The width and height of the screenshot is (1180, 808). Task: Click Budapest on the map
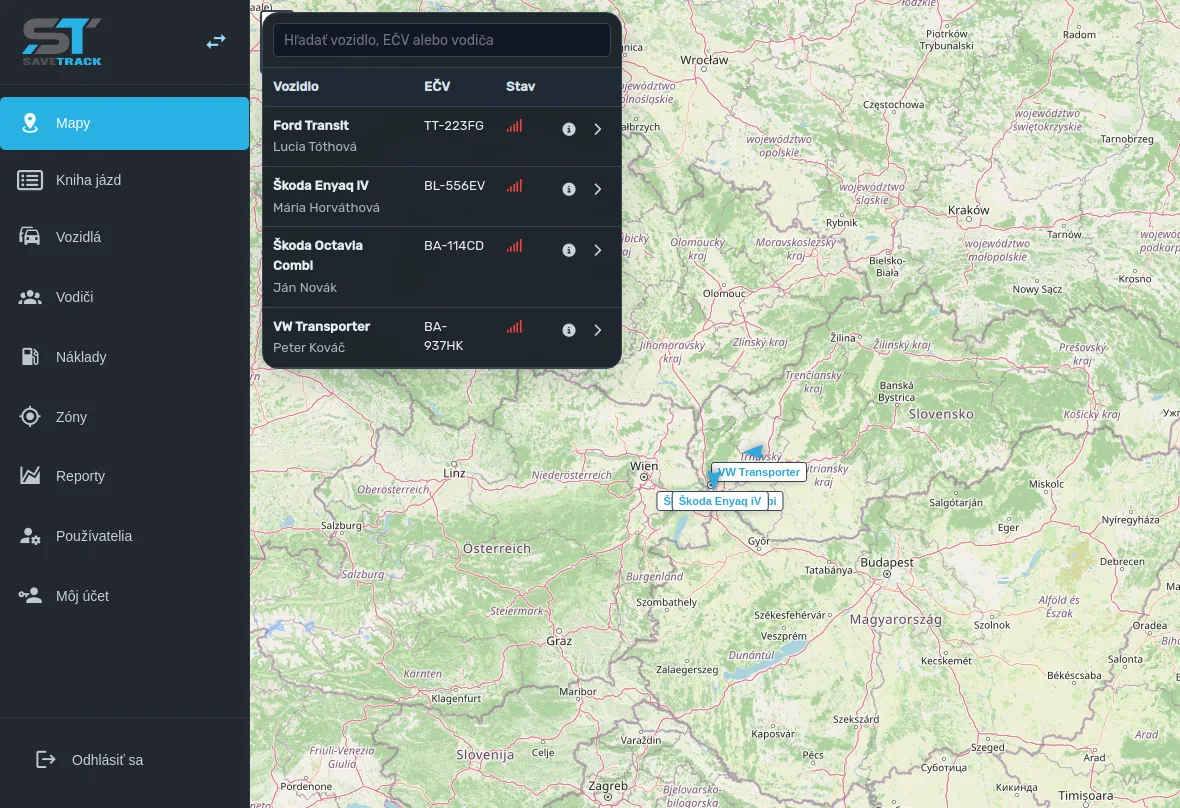887,563
